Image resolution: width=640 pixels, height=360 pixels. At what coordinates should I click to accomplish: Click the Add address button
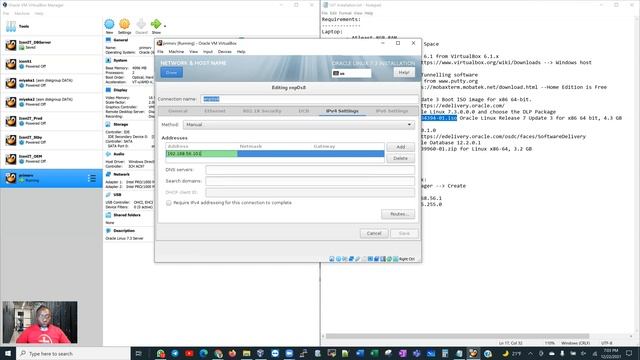point(400,147)
